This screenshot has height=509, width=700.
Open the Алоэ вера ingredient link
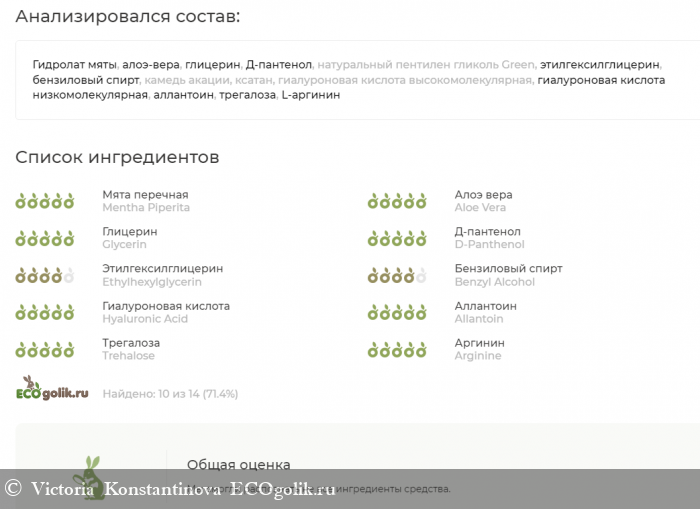pyautogui.click(x=483, y=195)
